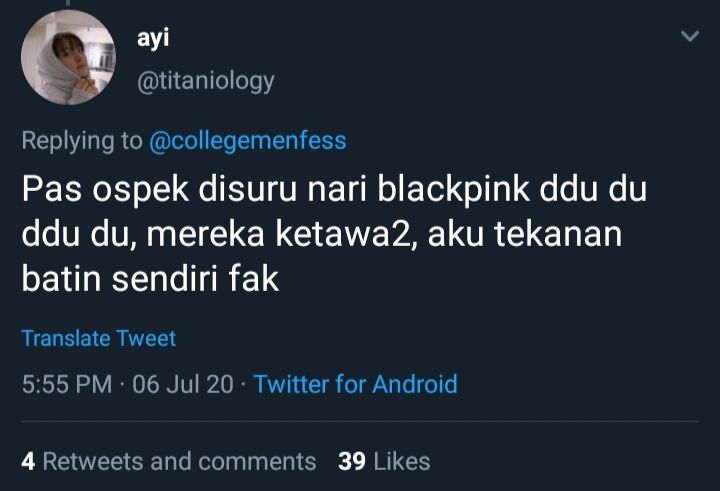The height and width of the screenshot is (491, 720).
Task: Click the tweet text starting with Pas ospek
Action: point(334,234)
